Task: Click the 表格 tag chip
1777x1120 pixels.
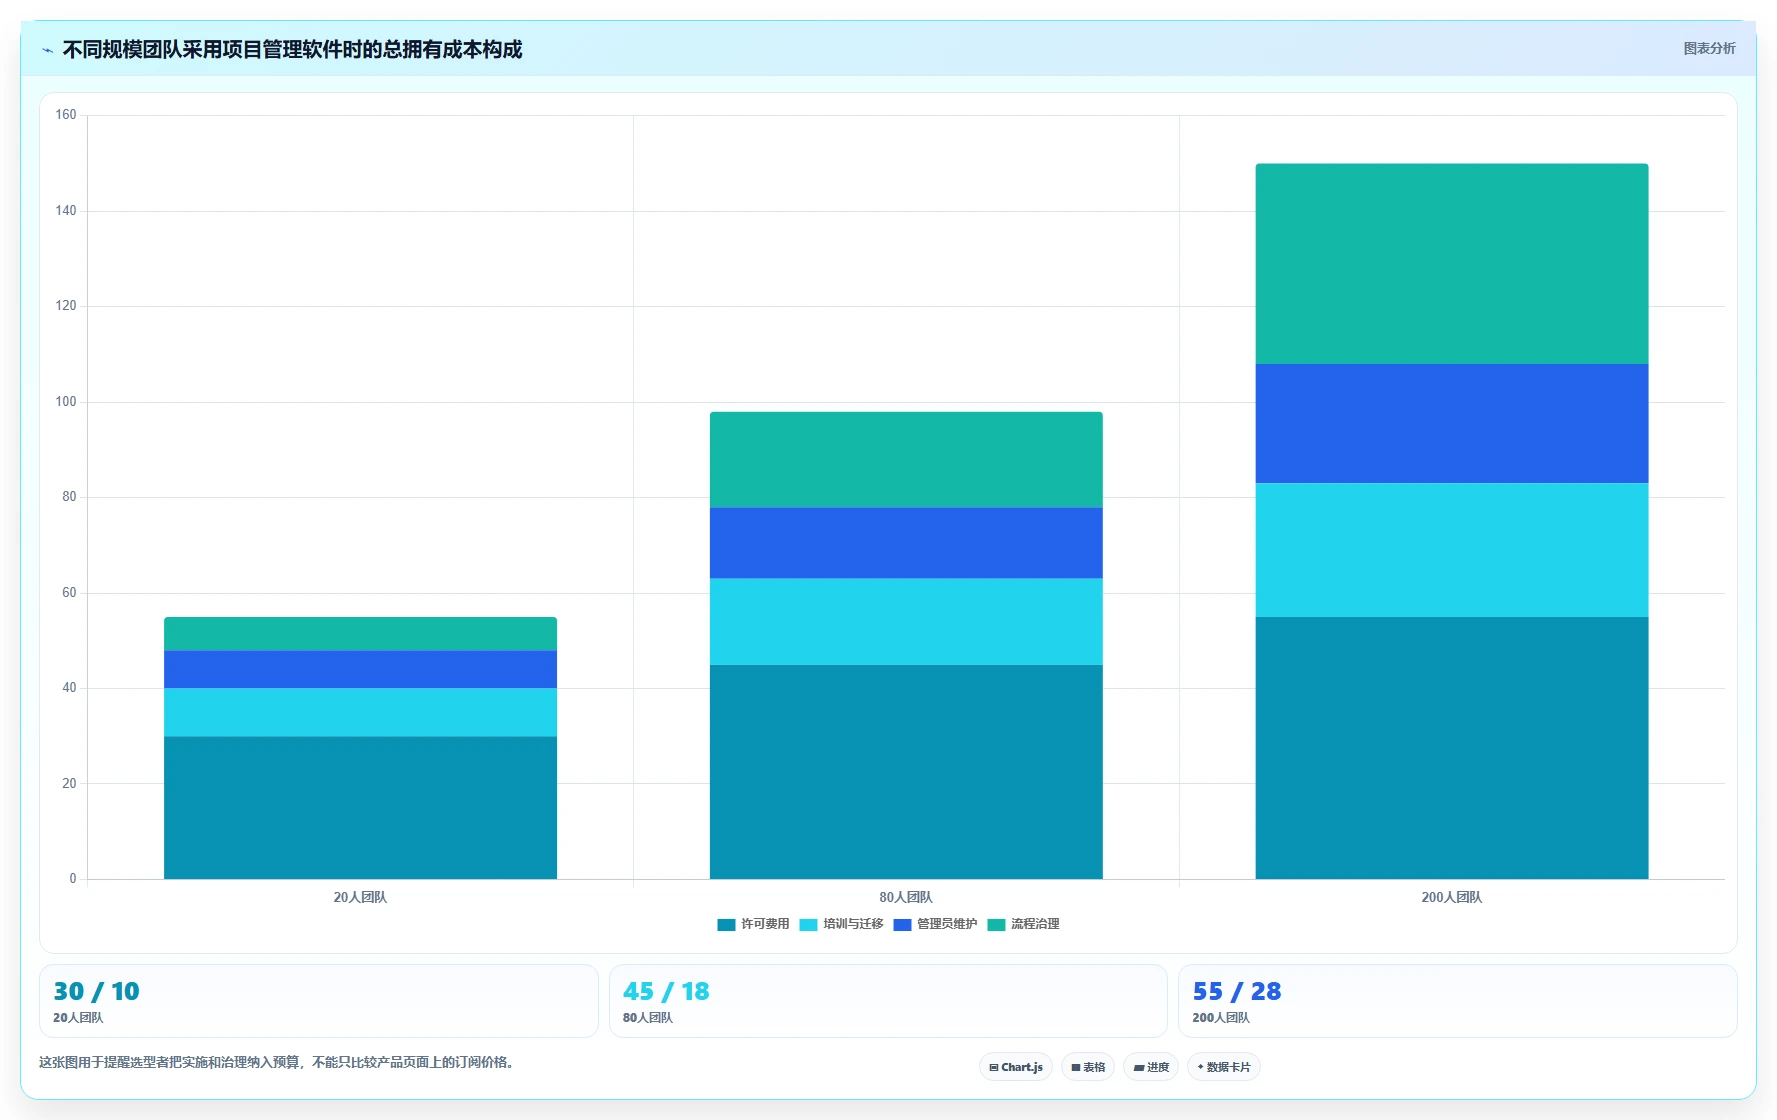Action: tap(1088, 1067)
